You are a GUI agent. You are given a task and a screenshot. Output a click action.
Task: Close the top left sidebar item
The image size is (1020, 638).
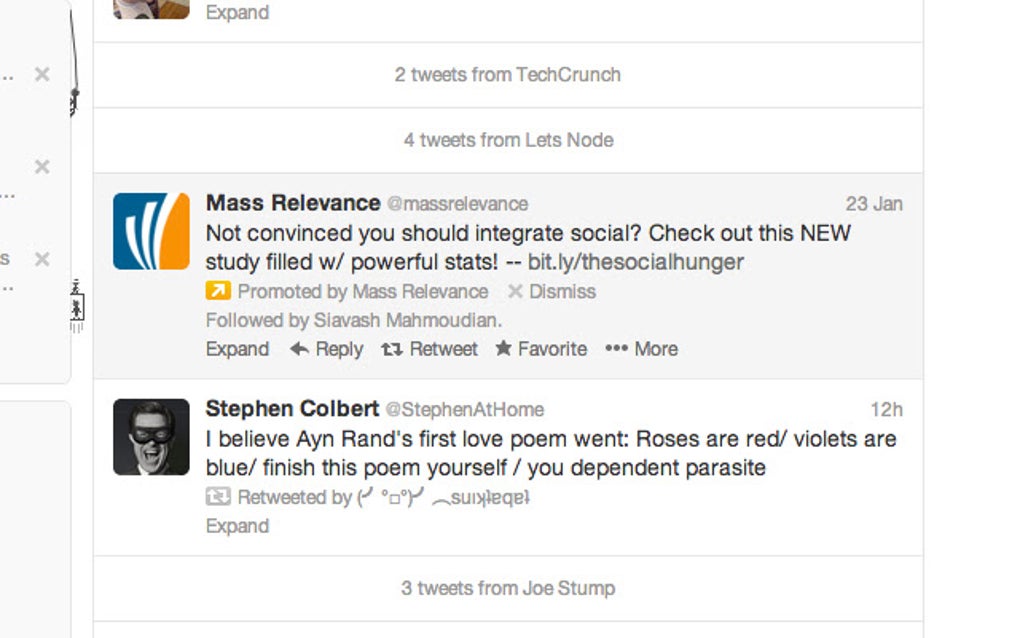point(42,74)
